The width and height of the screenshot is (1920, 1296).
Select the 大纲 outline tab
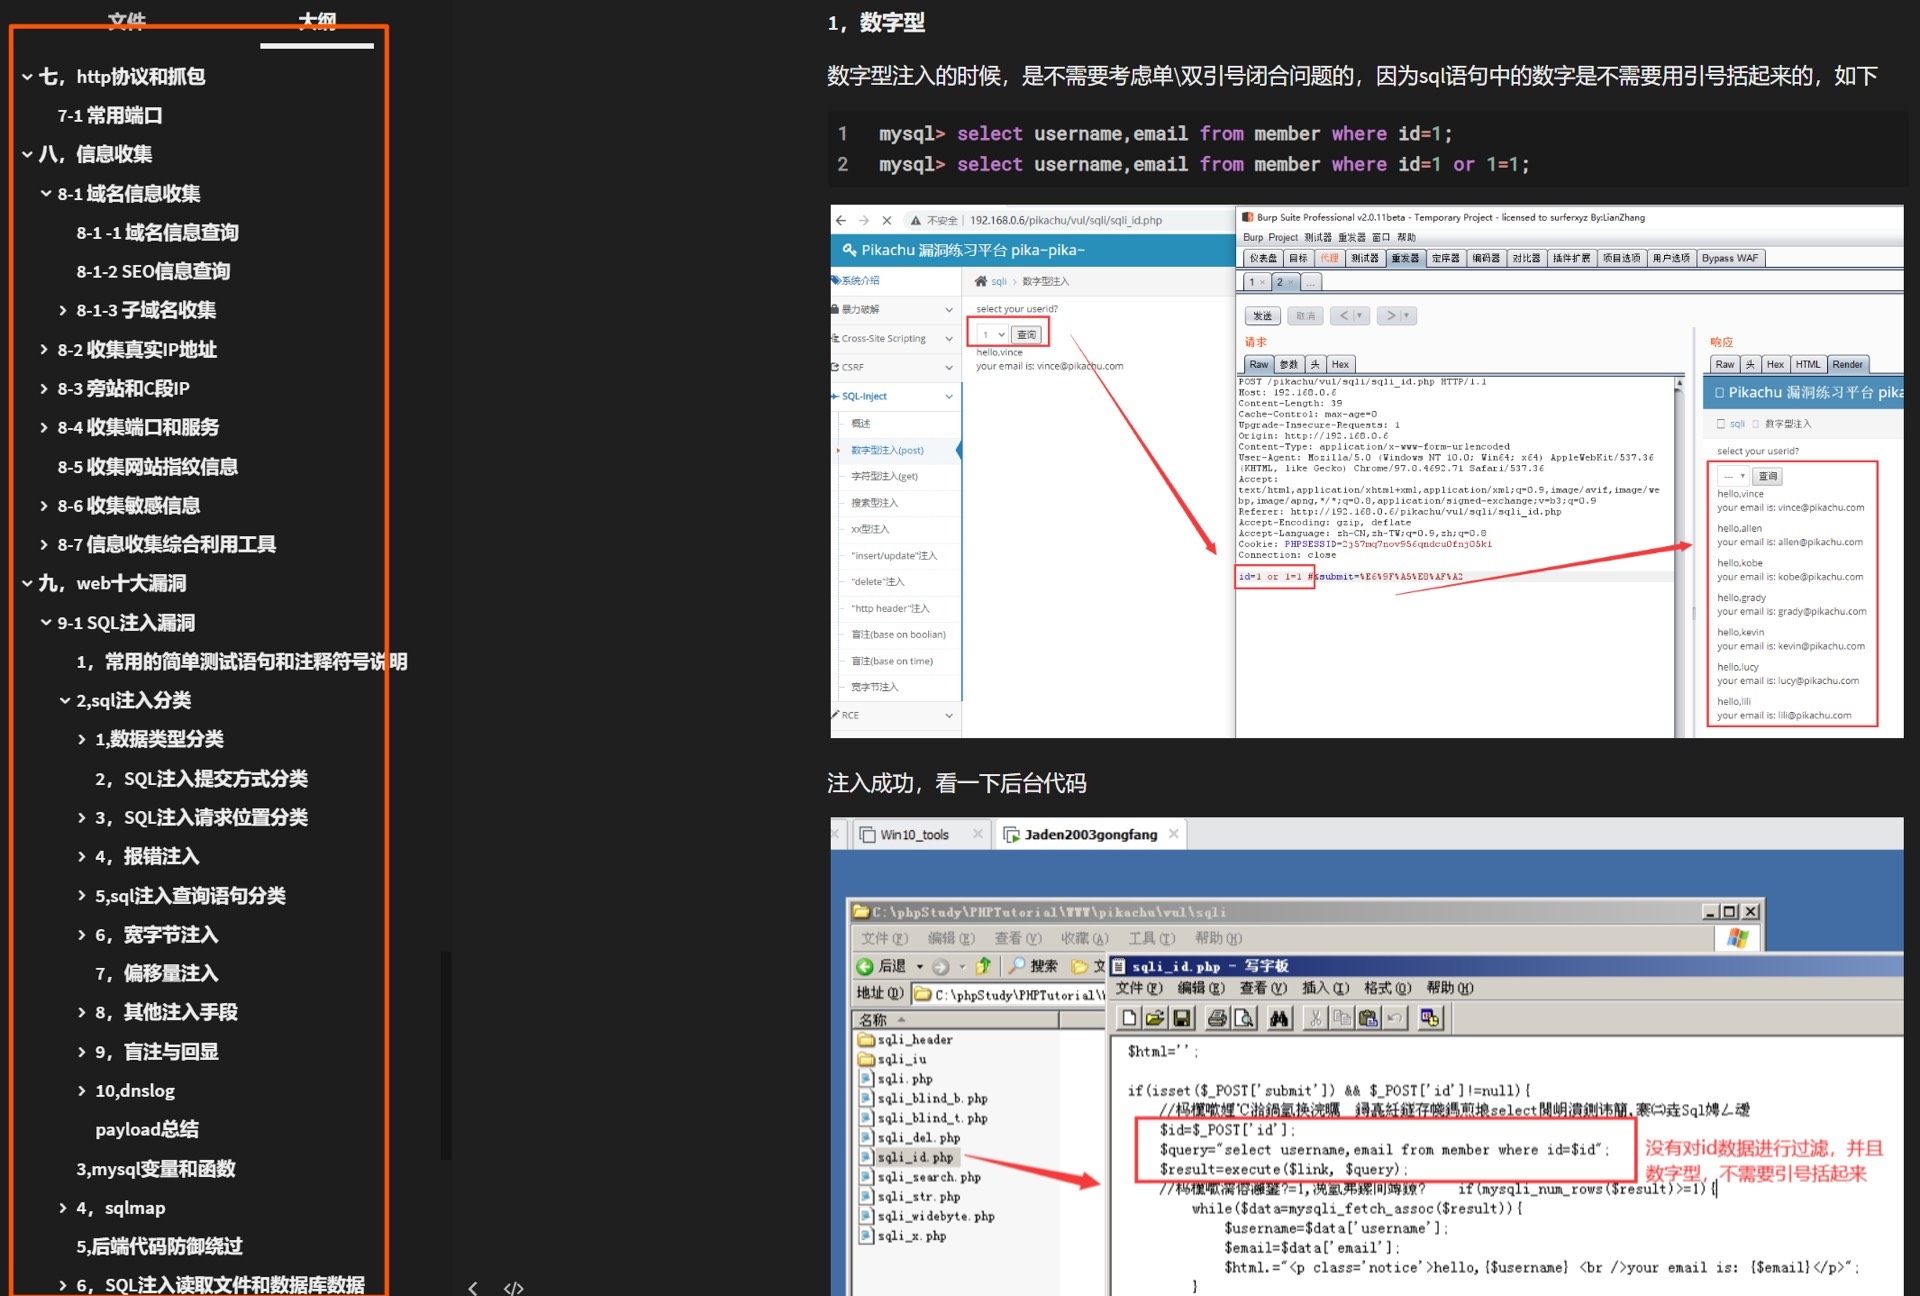click(317, 20)
